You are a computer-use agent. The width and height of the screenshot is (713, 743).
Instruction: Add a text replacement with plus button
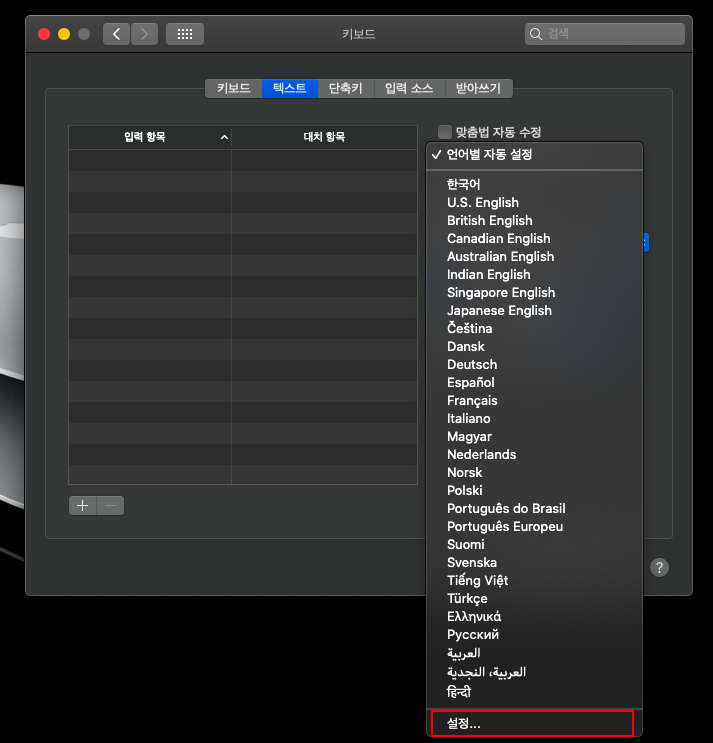click(82, 506)
